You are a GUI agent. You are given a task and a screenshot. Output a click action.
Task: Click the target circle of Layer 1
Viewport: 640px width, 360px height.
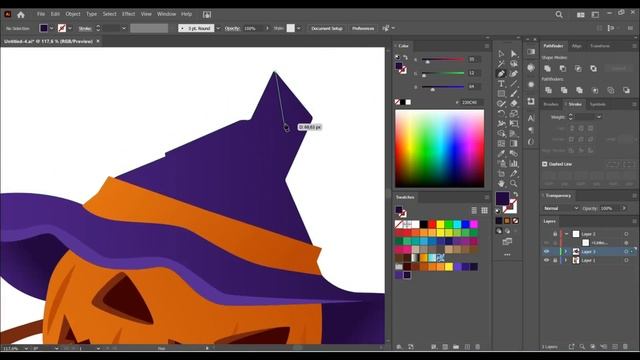pyautogui.click(x=626, y=260)
